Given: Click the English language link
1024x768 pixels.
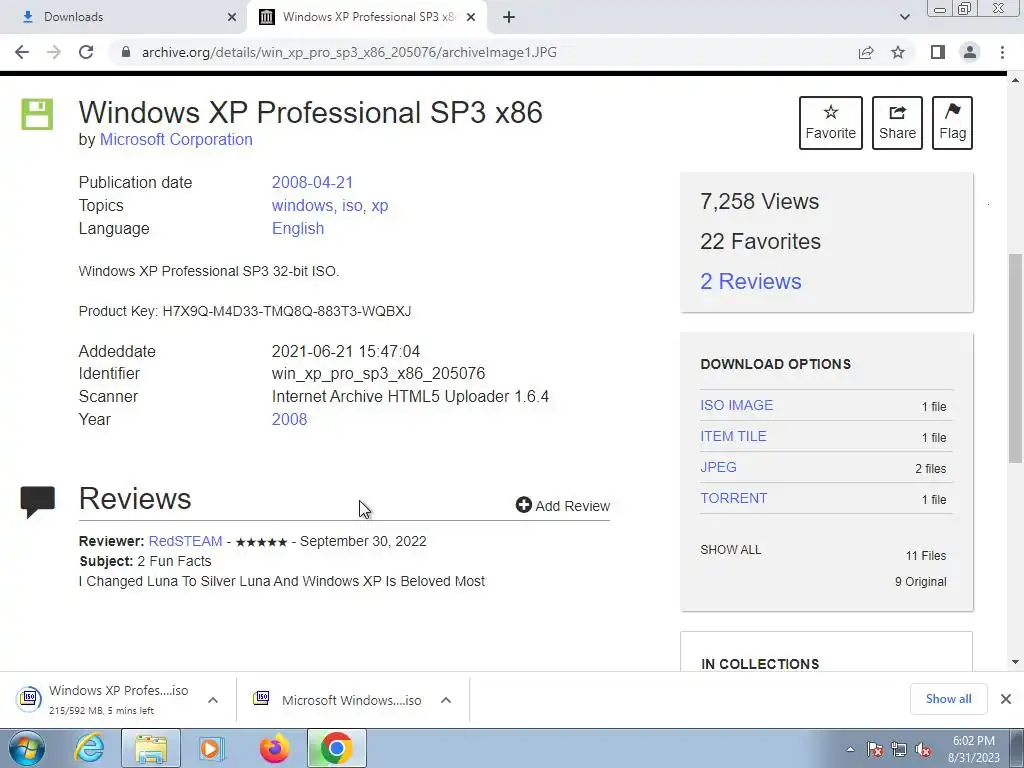Looking at the screenshot, I should [x=298, y=229].
